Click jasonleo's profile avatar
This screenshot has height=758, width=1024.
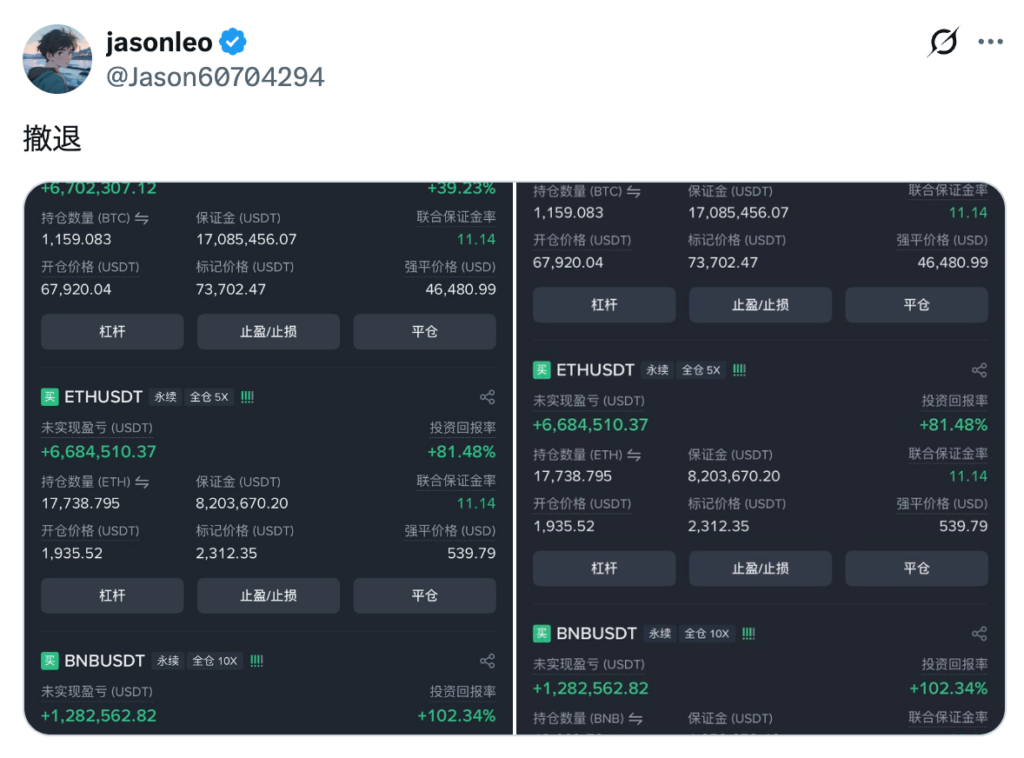(x=57, y=58)
